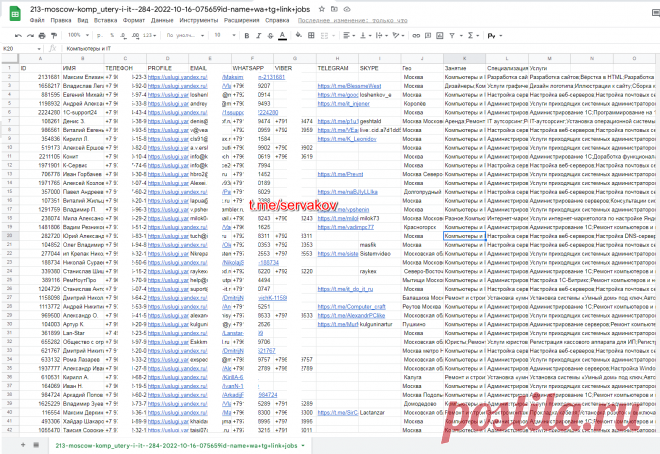Open the t.me/Computer_craft telegram link

click(x=351, y=307)
